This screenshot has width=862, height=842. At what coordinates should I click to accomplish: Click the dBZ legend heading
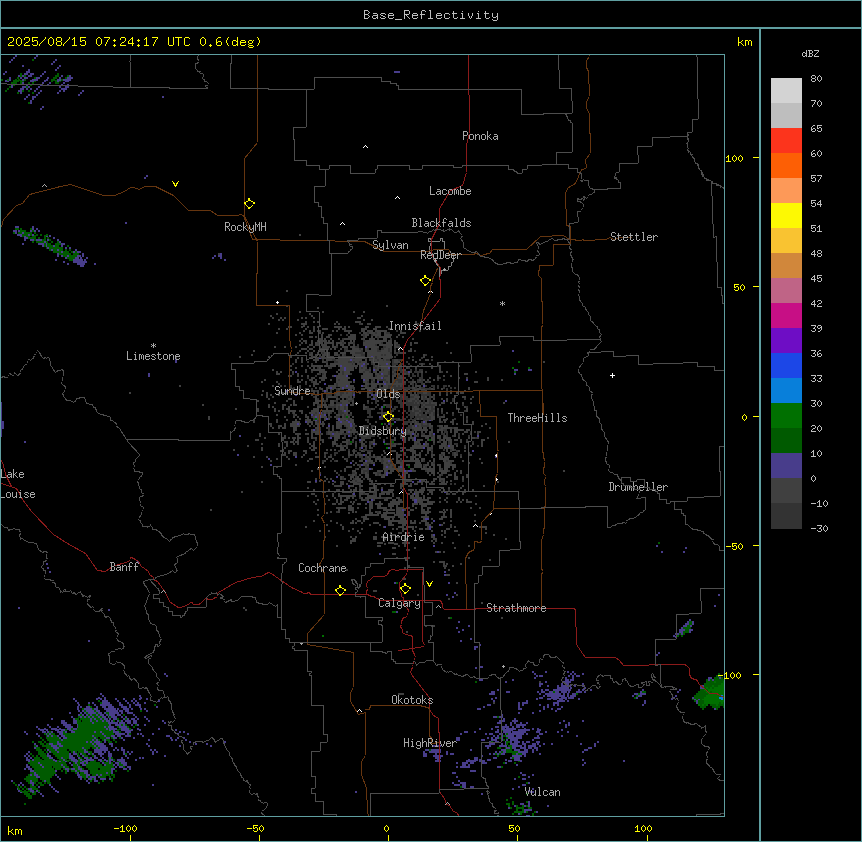[810, 53]
